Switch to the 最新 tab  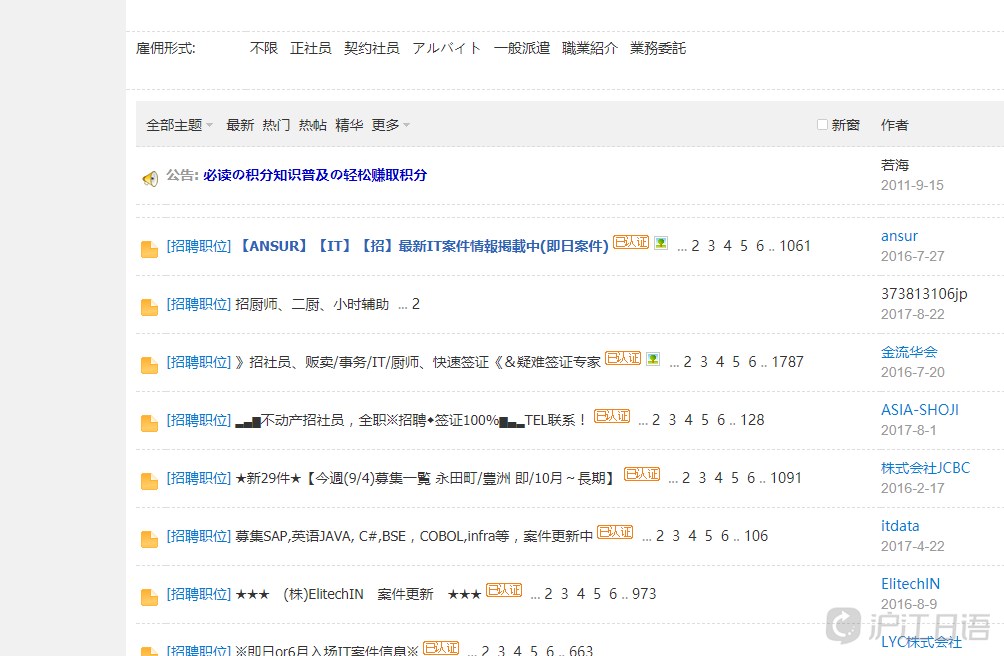240,125
